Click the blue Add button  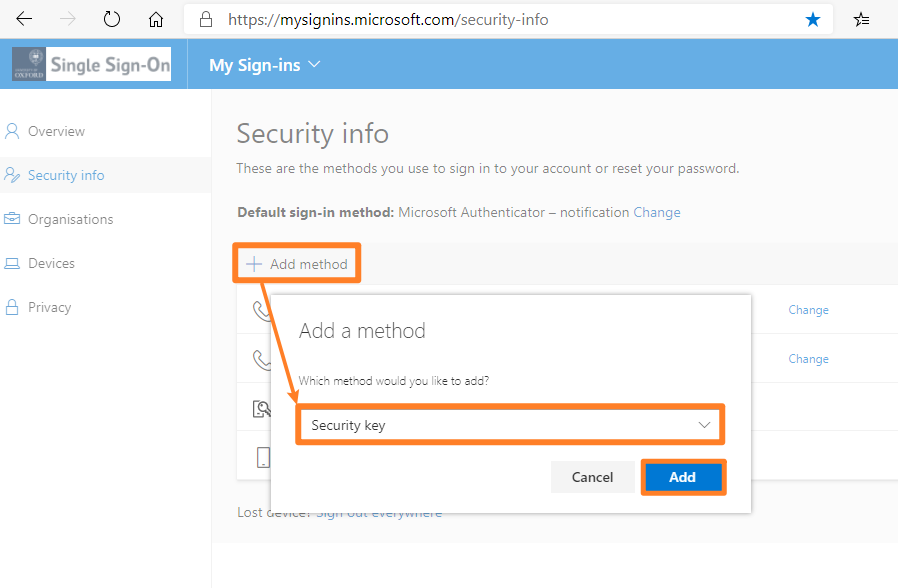coord(683,477)
